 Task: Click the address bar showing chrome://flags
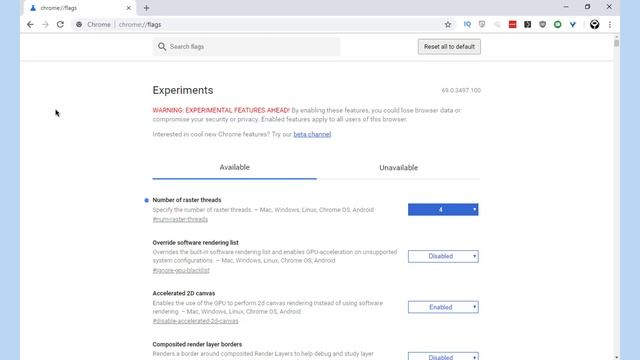click(261, 24)
